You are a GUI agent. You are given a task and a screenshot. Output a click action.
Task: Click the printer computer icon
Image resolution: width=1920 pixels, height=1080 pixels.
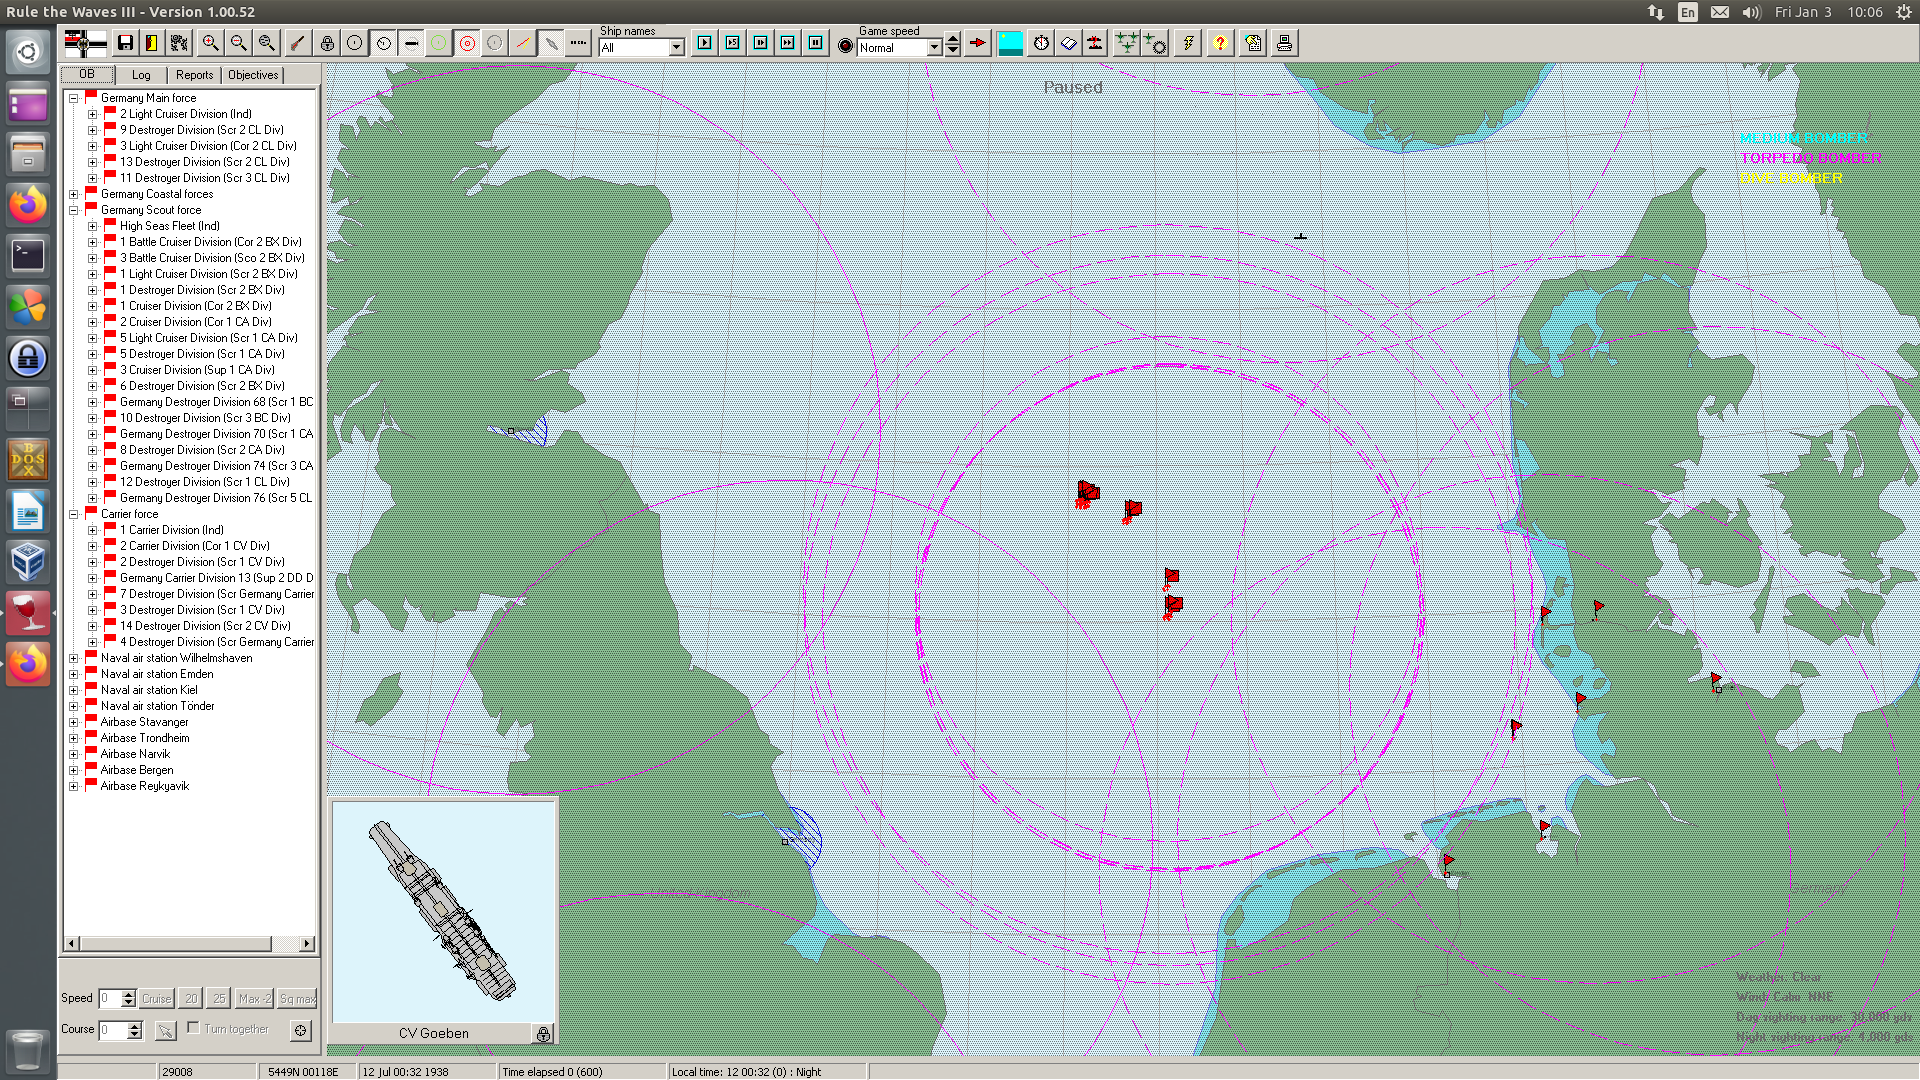tap(1285, 43)
